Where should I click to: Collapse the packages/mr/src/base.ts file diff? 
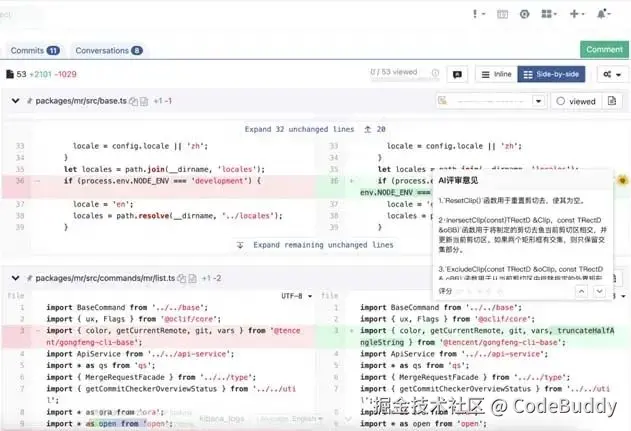click(x=15, y=101)
